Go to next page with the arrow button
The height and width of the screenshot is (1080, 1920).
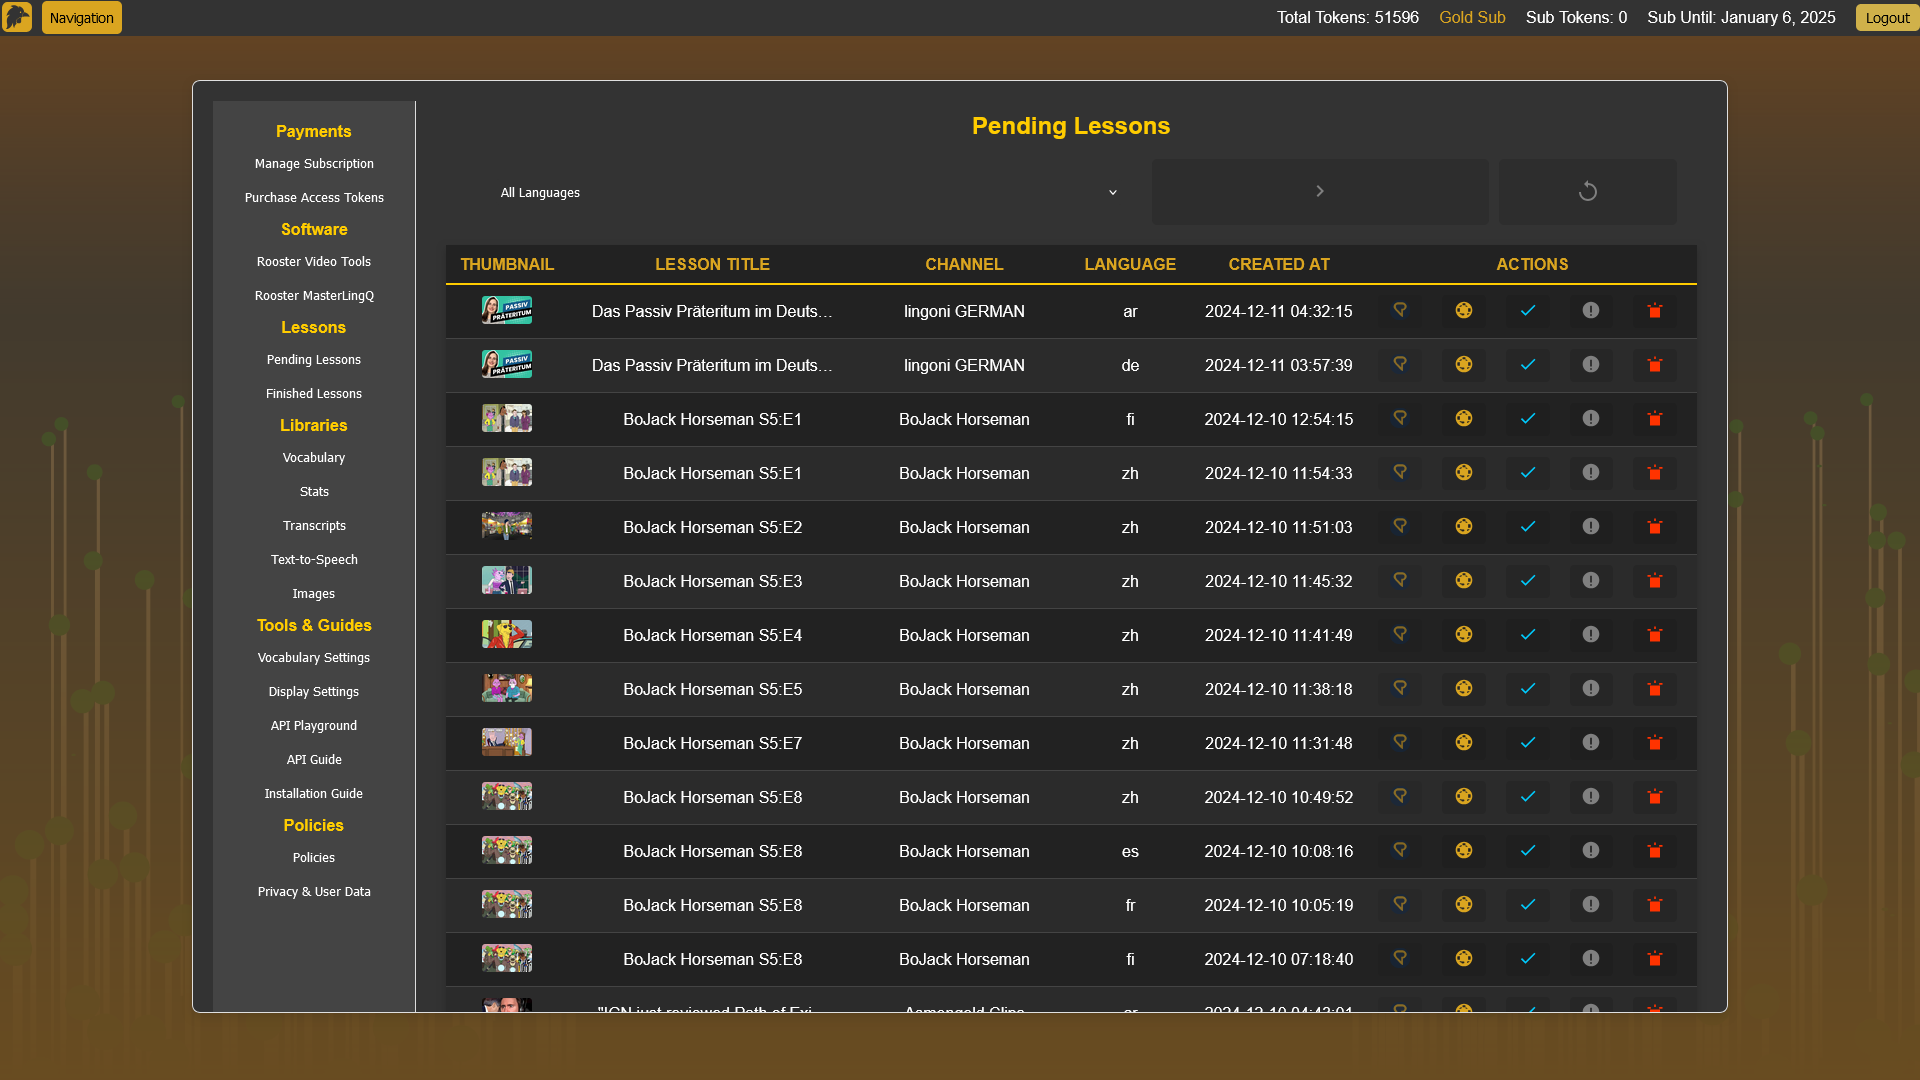[x=1319, y=191]
